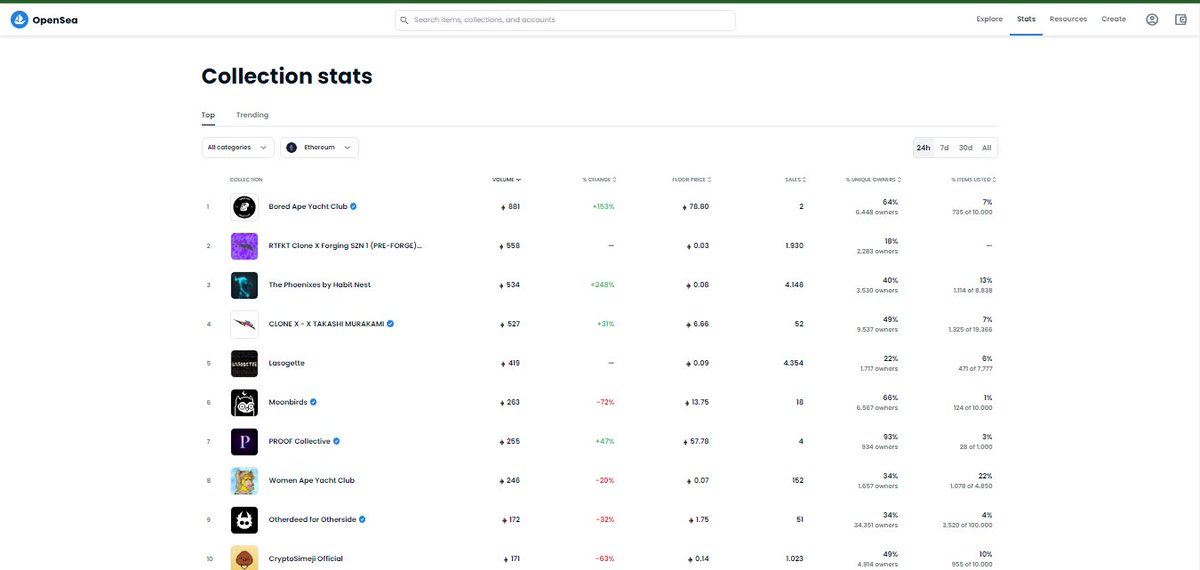Open the account profile icon
1200x570 pixels.
click(1152, 19)
